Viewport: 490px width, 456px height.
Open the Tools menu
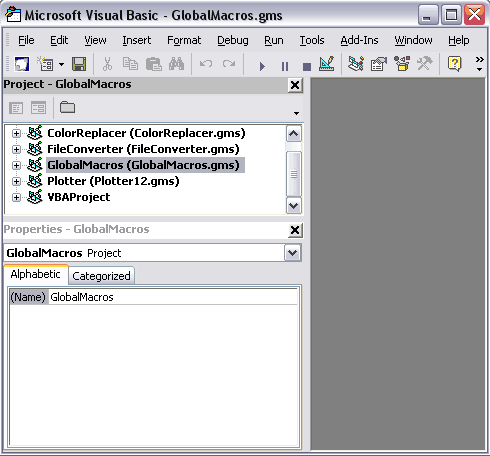coord(312,40)
